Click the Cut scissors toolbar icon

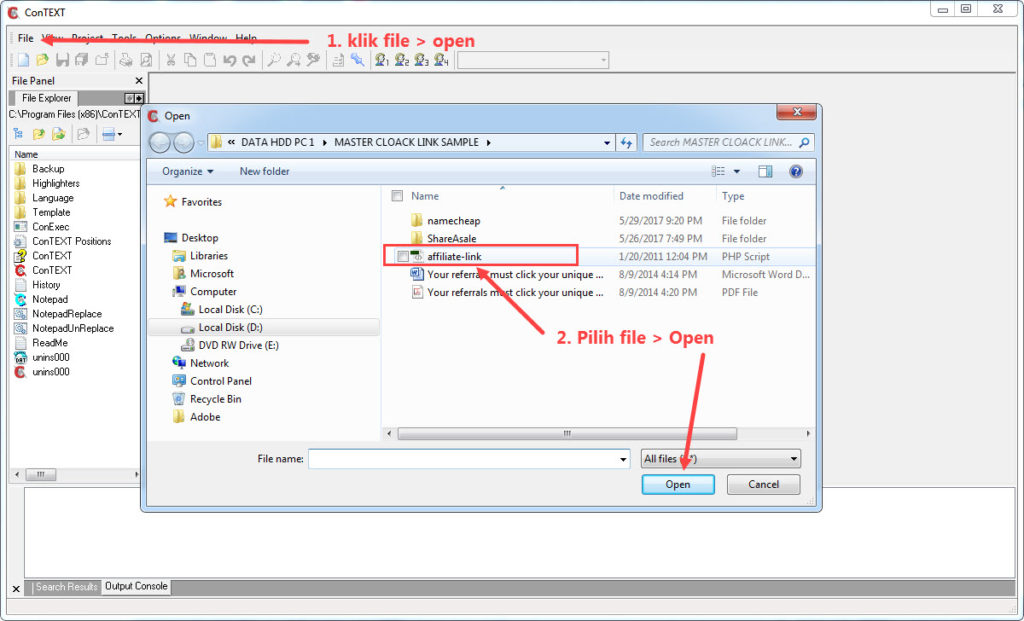171,61
